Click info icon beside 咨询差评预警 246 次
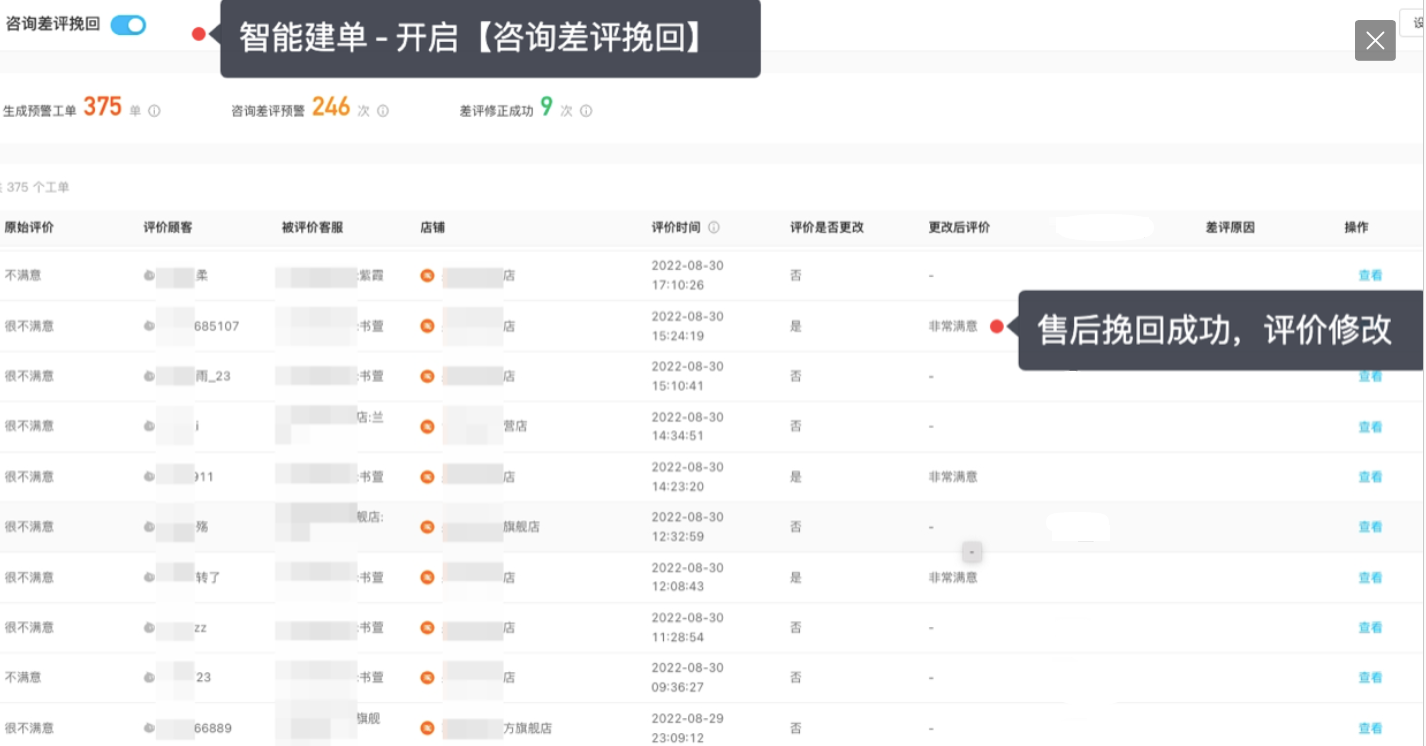Viewport: 1426px width, 746px height. (383, 111)
